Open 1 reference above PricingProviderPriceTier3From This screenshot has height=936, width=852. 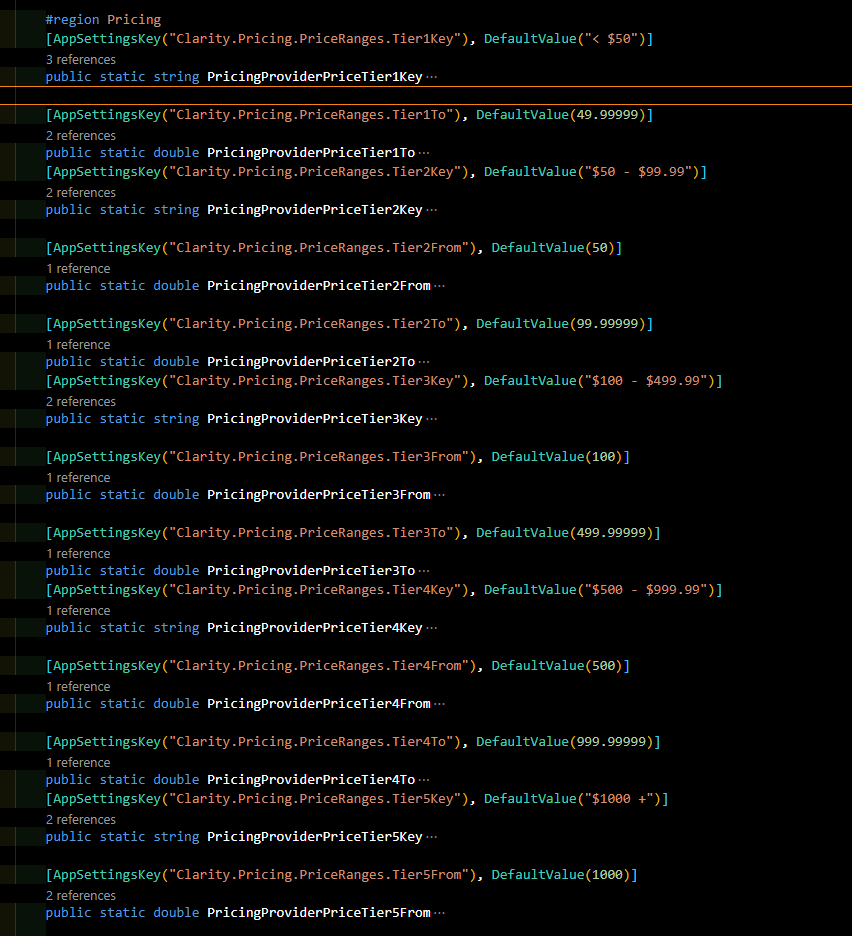78,478
